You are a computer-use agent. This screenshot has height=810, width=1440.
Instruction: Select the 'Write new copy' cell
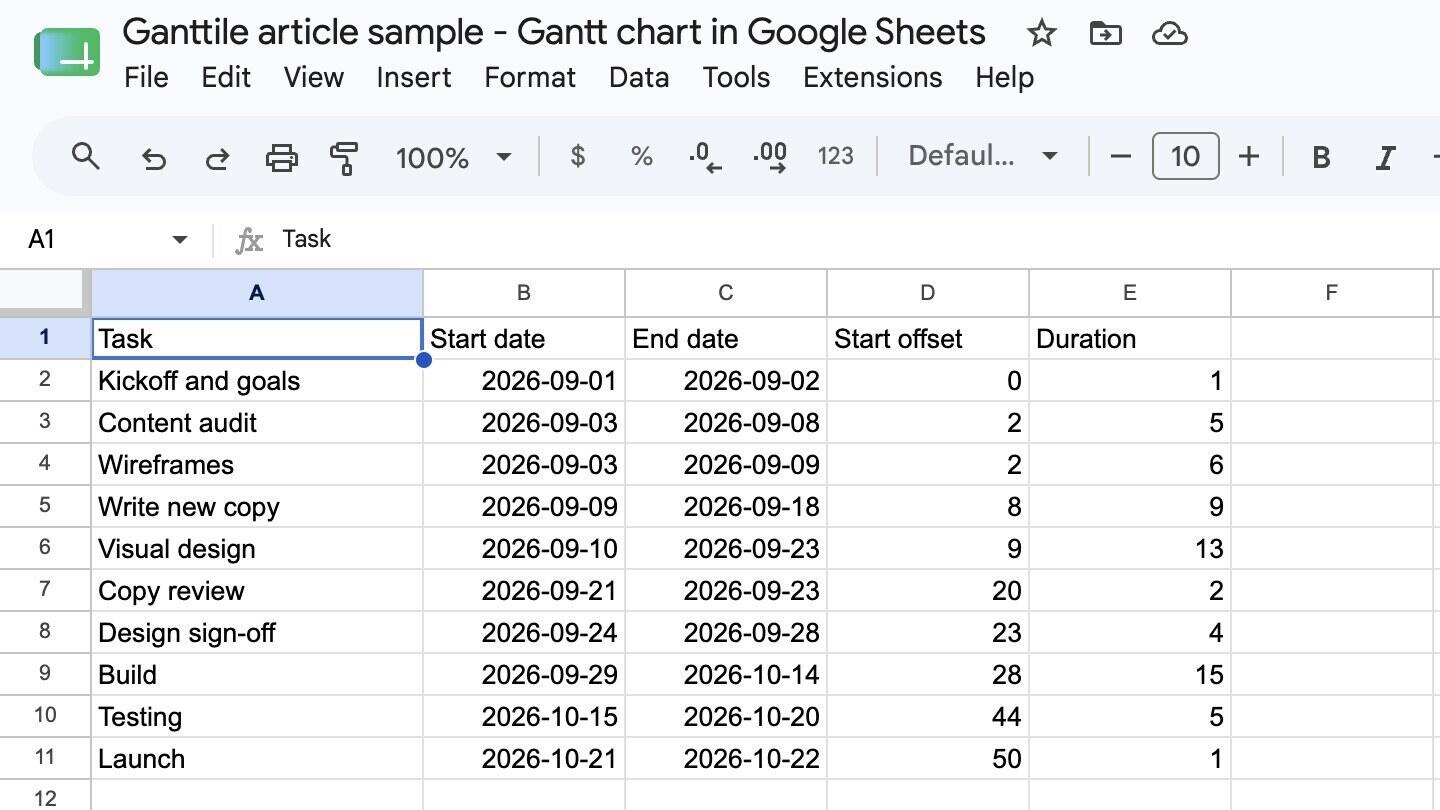pos(257,506)
